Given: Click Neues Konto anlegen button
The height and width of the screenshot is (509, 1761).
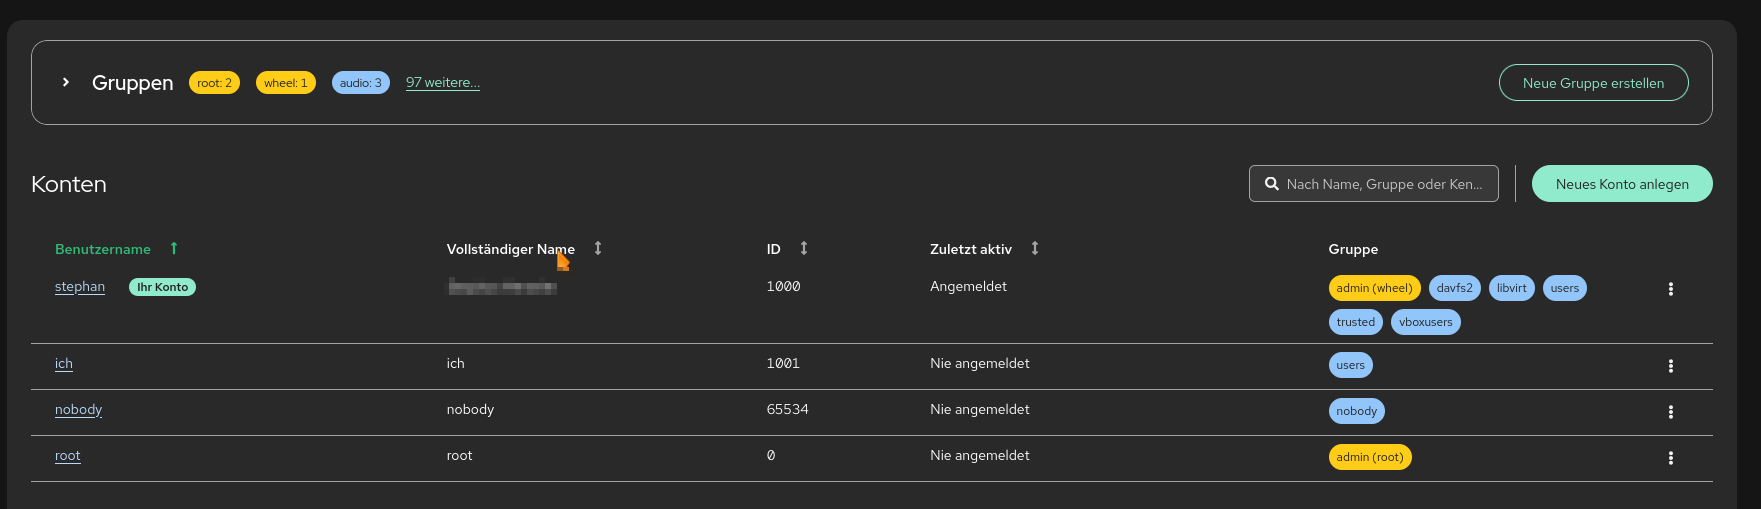Looking at the screenshot, I should pyautogui.click(x=1621, y=184).
